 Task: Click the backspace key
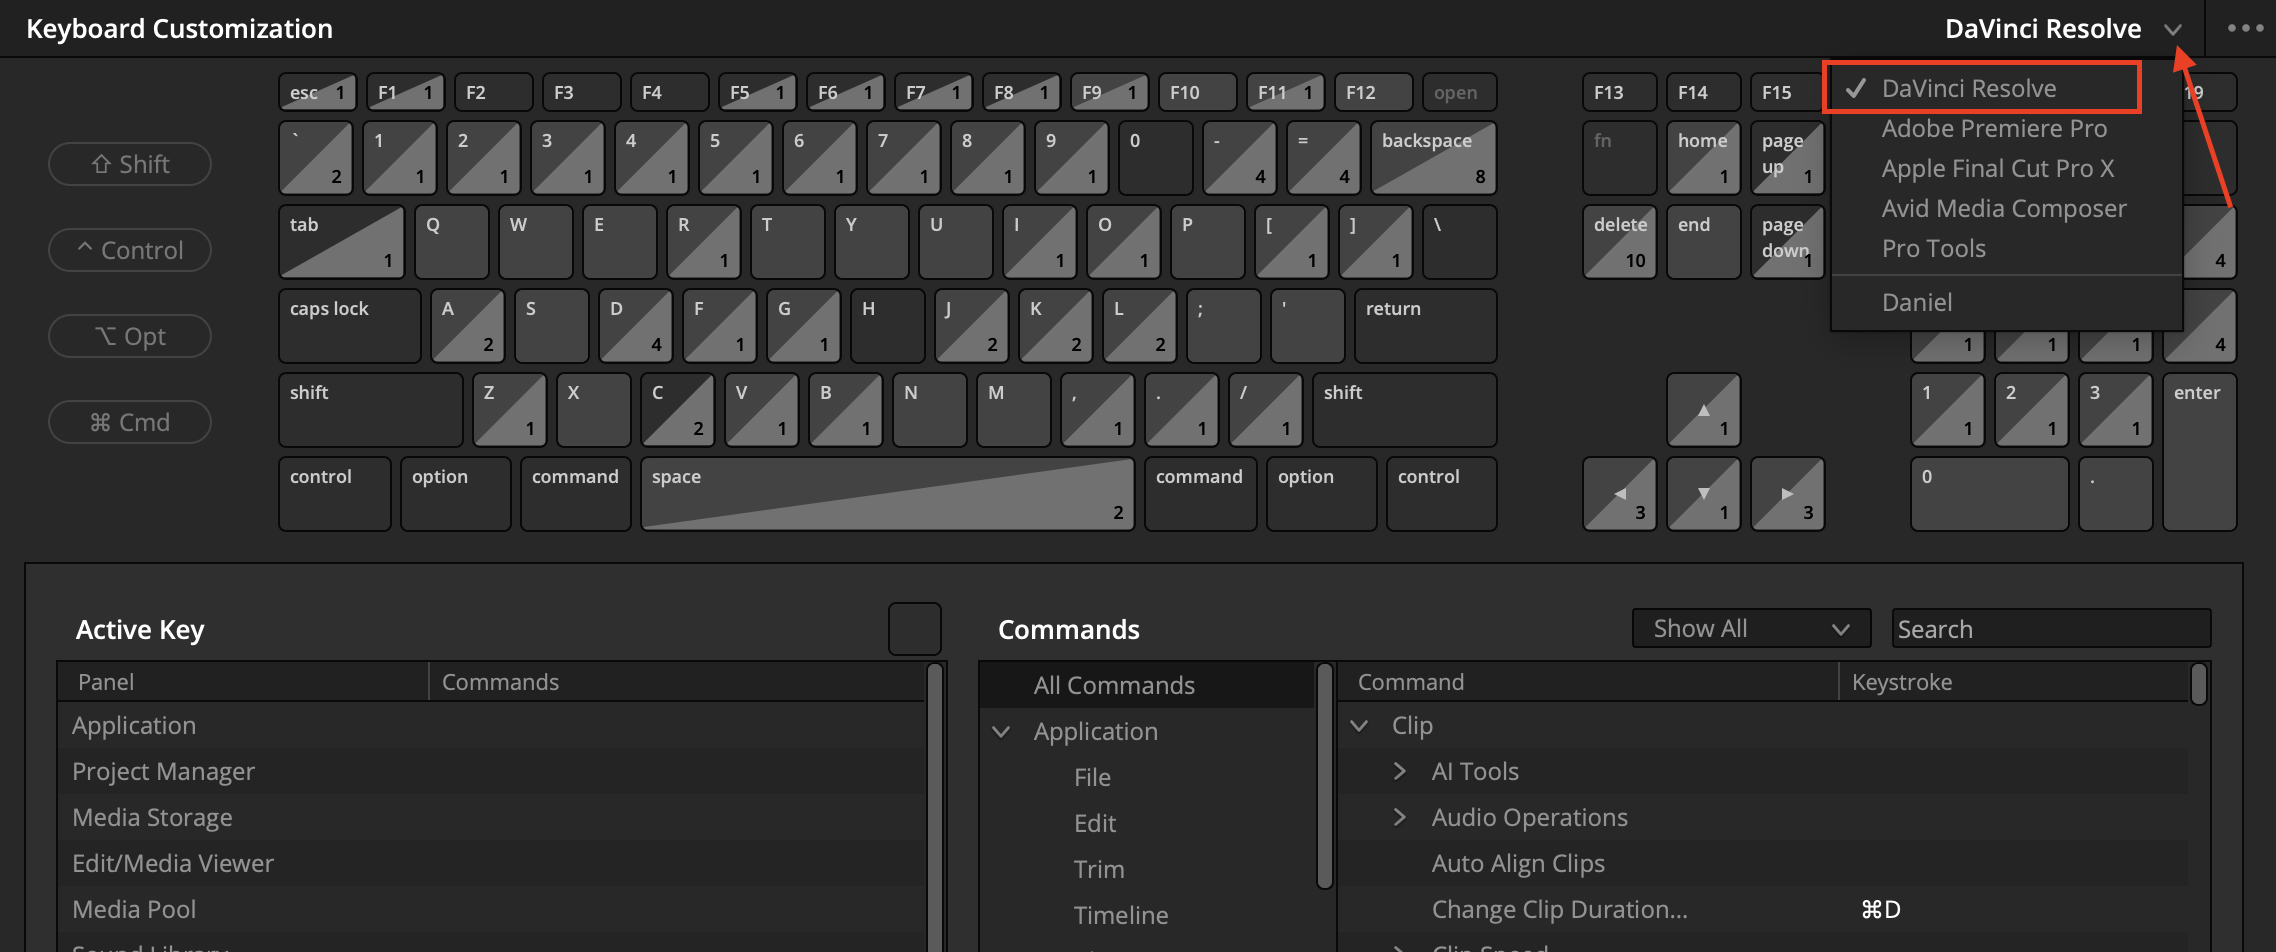click(x=1434, y=158)
